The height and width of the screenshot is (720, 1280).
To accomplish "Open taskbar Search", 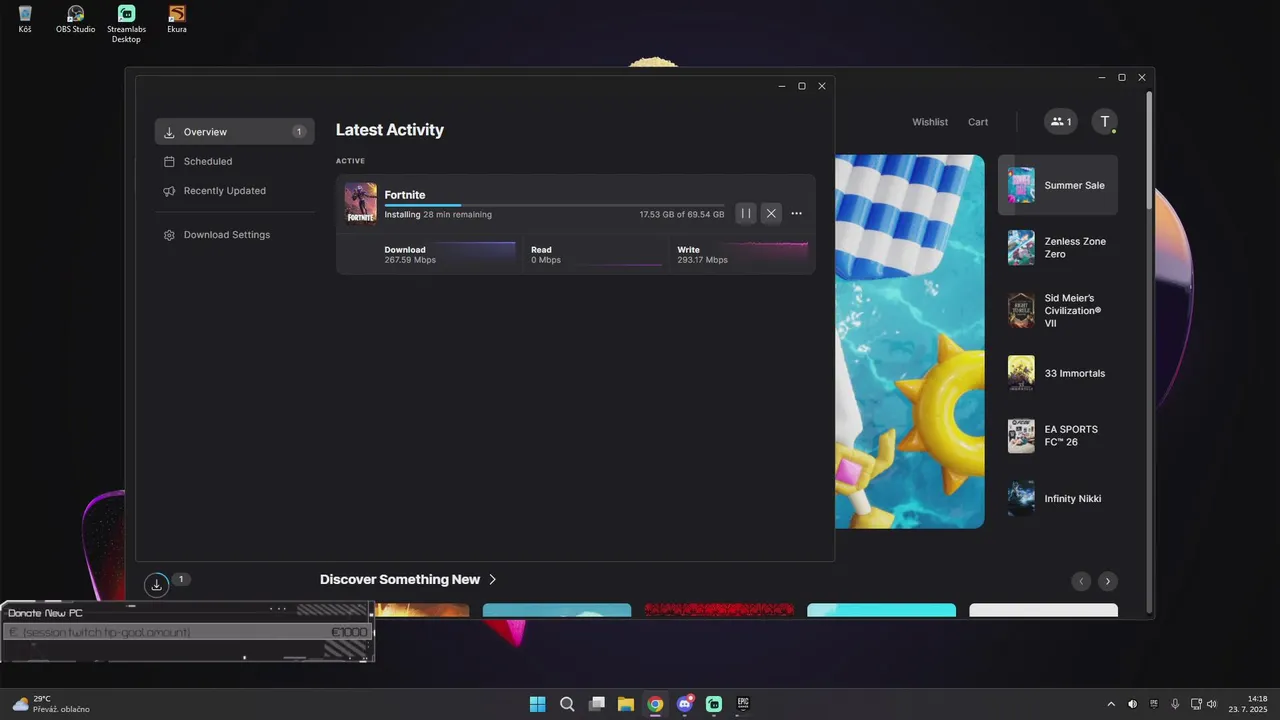I will [567, 704].
